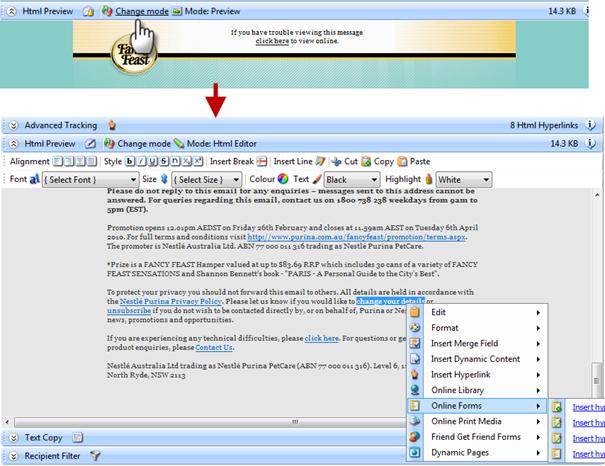Open Online Library submenu
Image resolution: width=605 pixels, height=466 pixels.
(x=477, y=390)
